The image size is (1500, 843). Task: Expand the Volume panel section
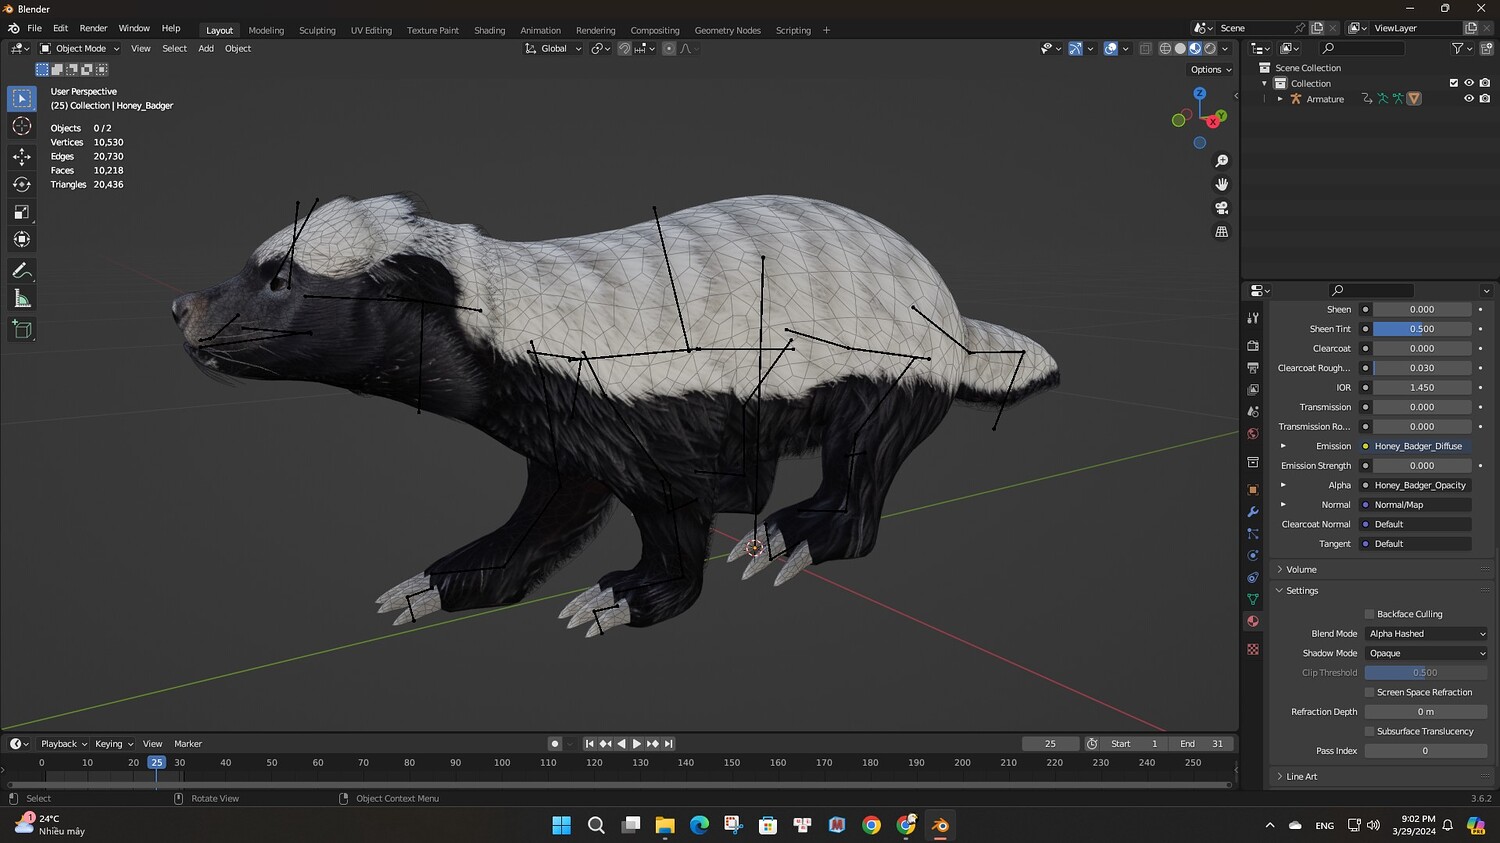(1301, 570)
